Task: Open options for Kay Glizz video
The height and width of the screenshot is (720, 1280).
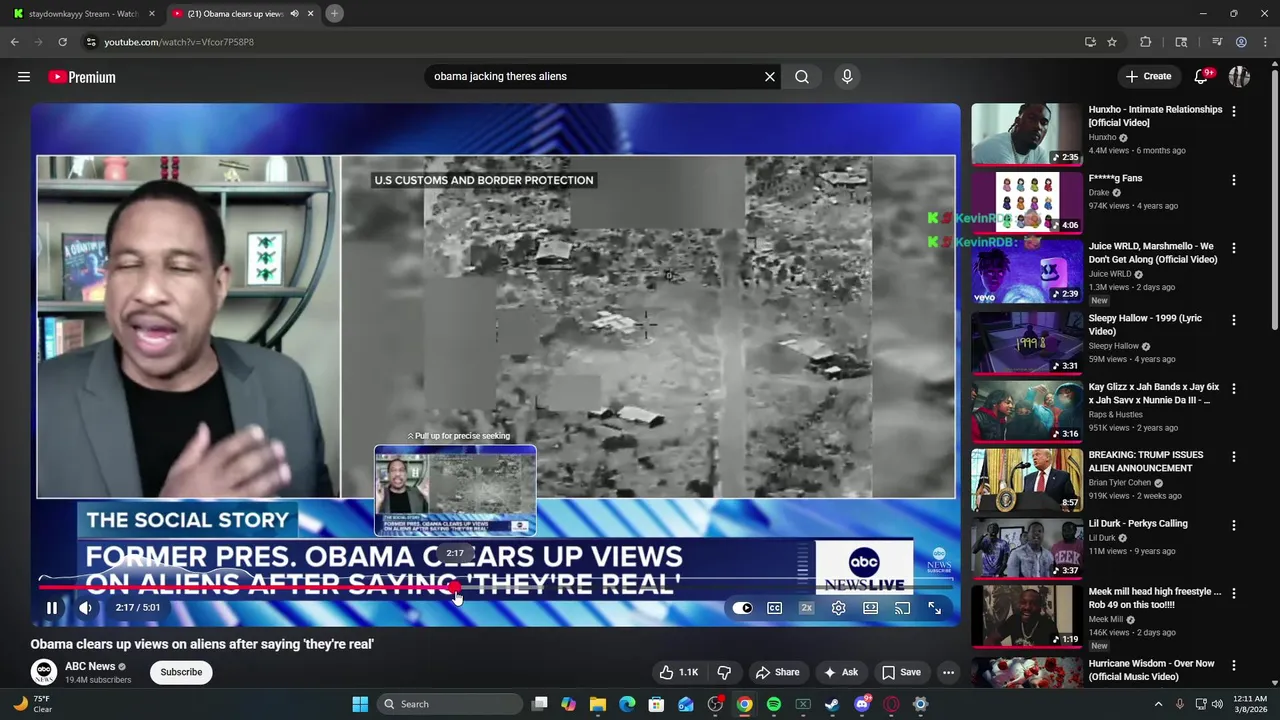Action: click(x=1234, y=389)
